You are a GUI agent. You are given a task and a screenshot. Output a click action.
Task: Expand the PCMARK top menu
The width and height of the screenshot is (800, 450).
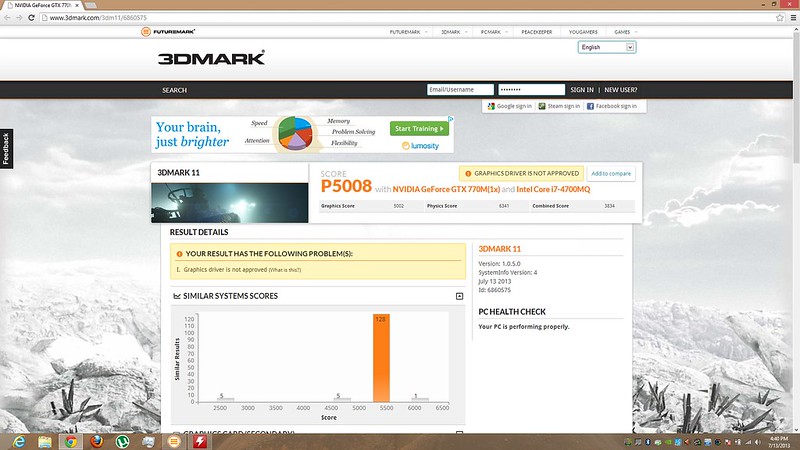(x=494, y=32)
